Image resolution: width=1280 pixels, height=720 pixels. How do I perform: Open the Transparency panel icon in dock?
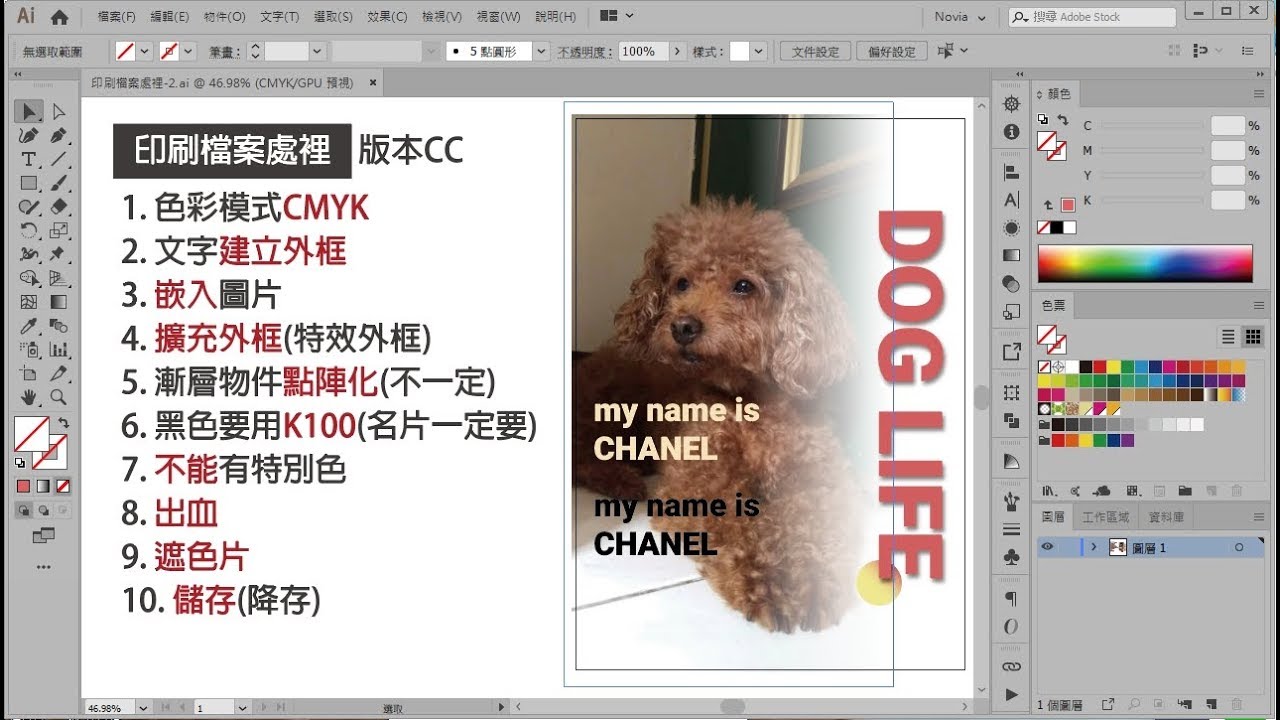[x=1011, y=283]
